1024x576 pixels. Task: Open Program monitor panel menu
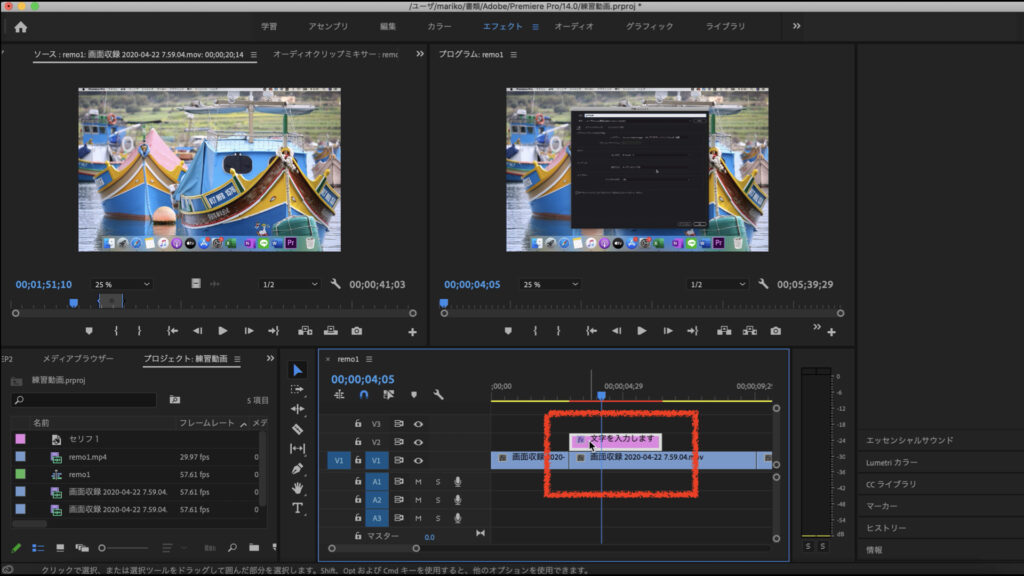click(513, 55)
